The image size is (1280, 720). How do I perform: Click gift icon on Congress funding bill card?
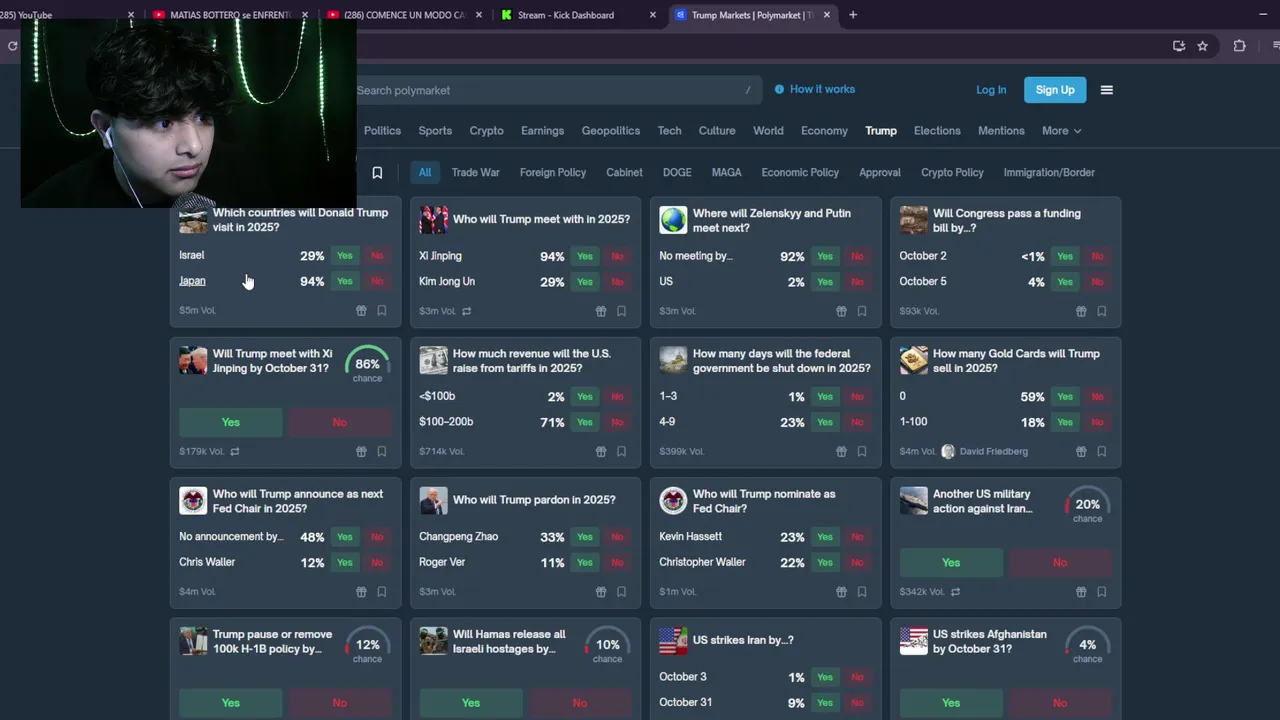(1081, 311)
